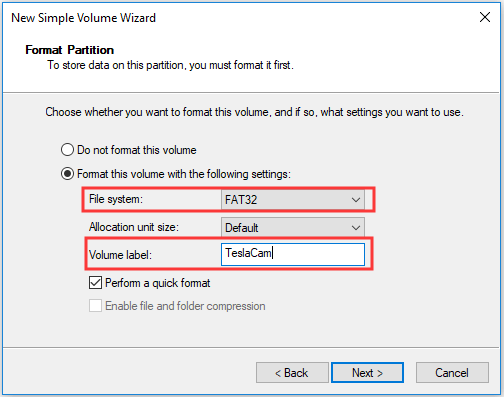Open the Allocation unit size dropdown showing Default

point(293,228)
